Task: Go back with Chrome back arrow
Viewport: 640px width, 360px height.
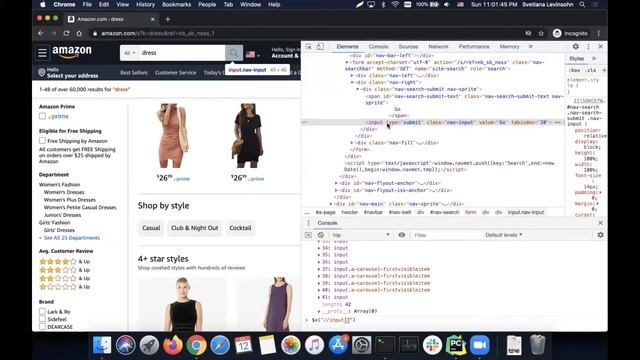Action: [x=40, y=33]
